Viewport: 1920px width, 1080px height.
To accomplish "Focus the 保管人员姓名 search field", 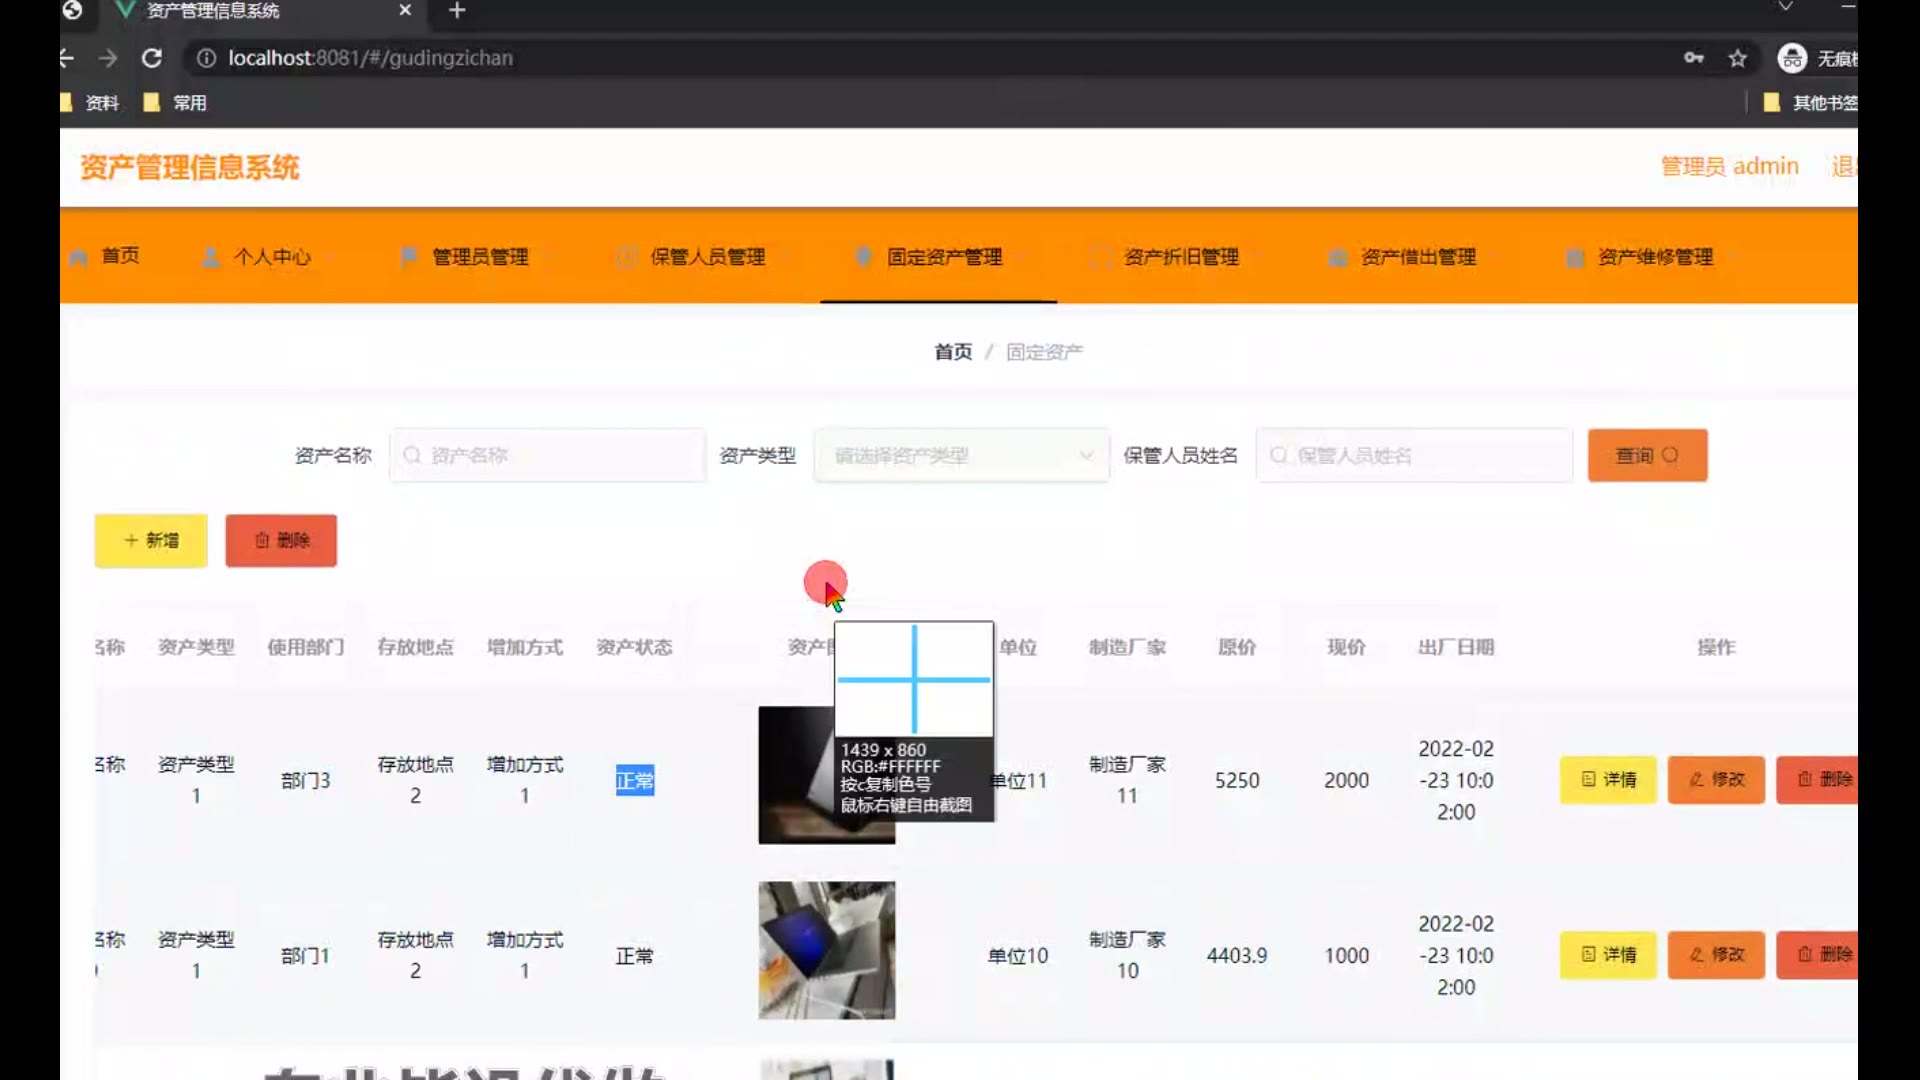I will 1414,456.
